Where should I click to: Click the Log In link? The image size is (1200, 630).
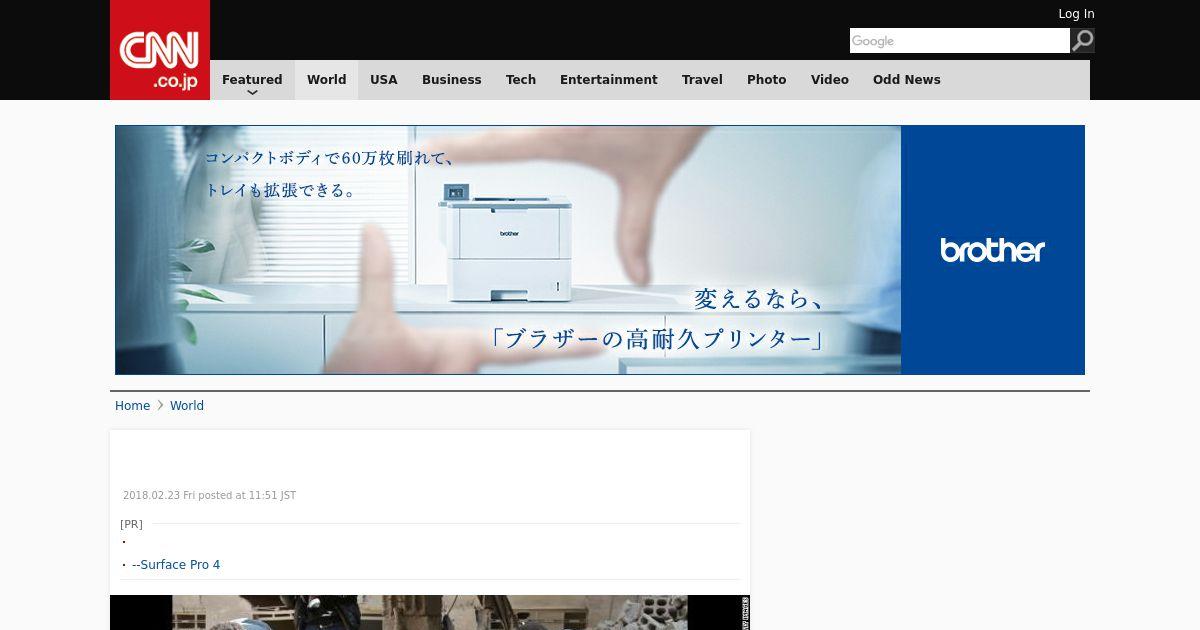pos(1076,14)
